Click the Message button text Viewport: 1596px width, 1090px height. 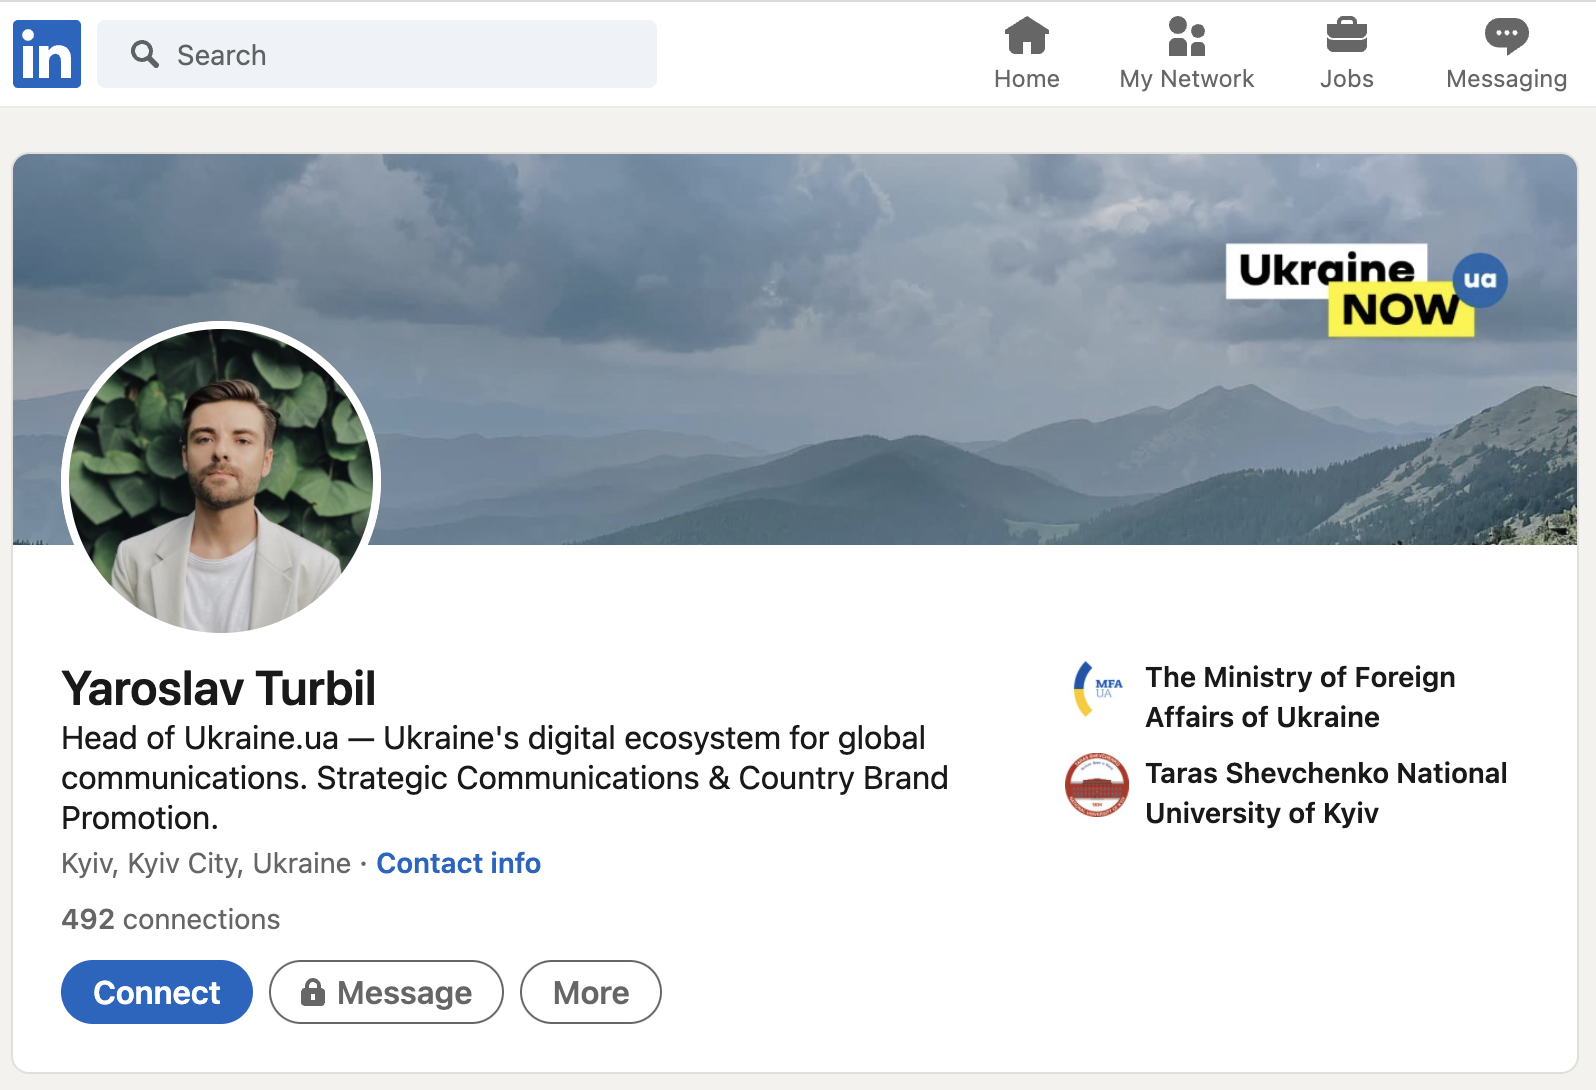pyautogui.click(x=404, y=993)
